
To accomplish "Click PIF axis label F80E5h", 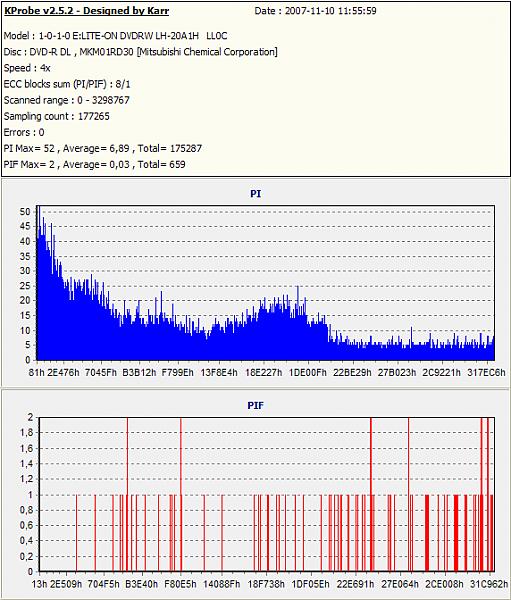I will (x=180, y=584).
